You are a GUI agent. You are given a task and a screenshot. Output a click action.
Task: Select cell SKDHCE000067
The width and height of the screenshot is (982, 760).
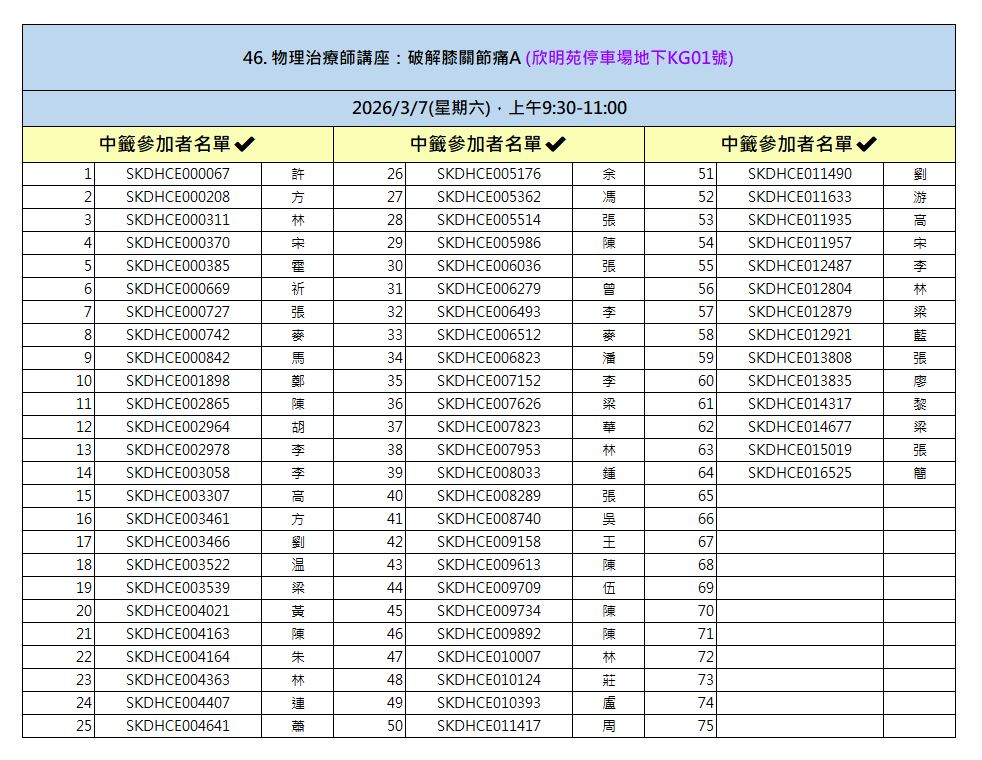tap(177, 174)
